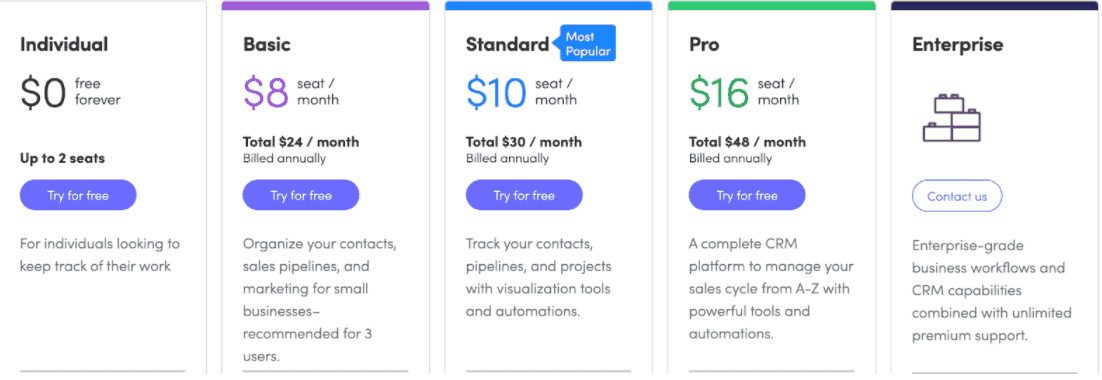Image resolution: width=1102 pixels, height=380 pixels.
Task: Click the $0 free forever price
Action: coord(70,93)
